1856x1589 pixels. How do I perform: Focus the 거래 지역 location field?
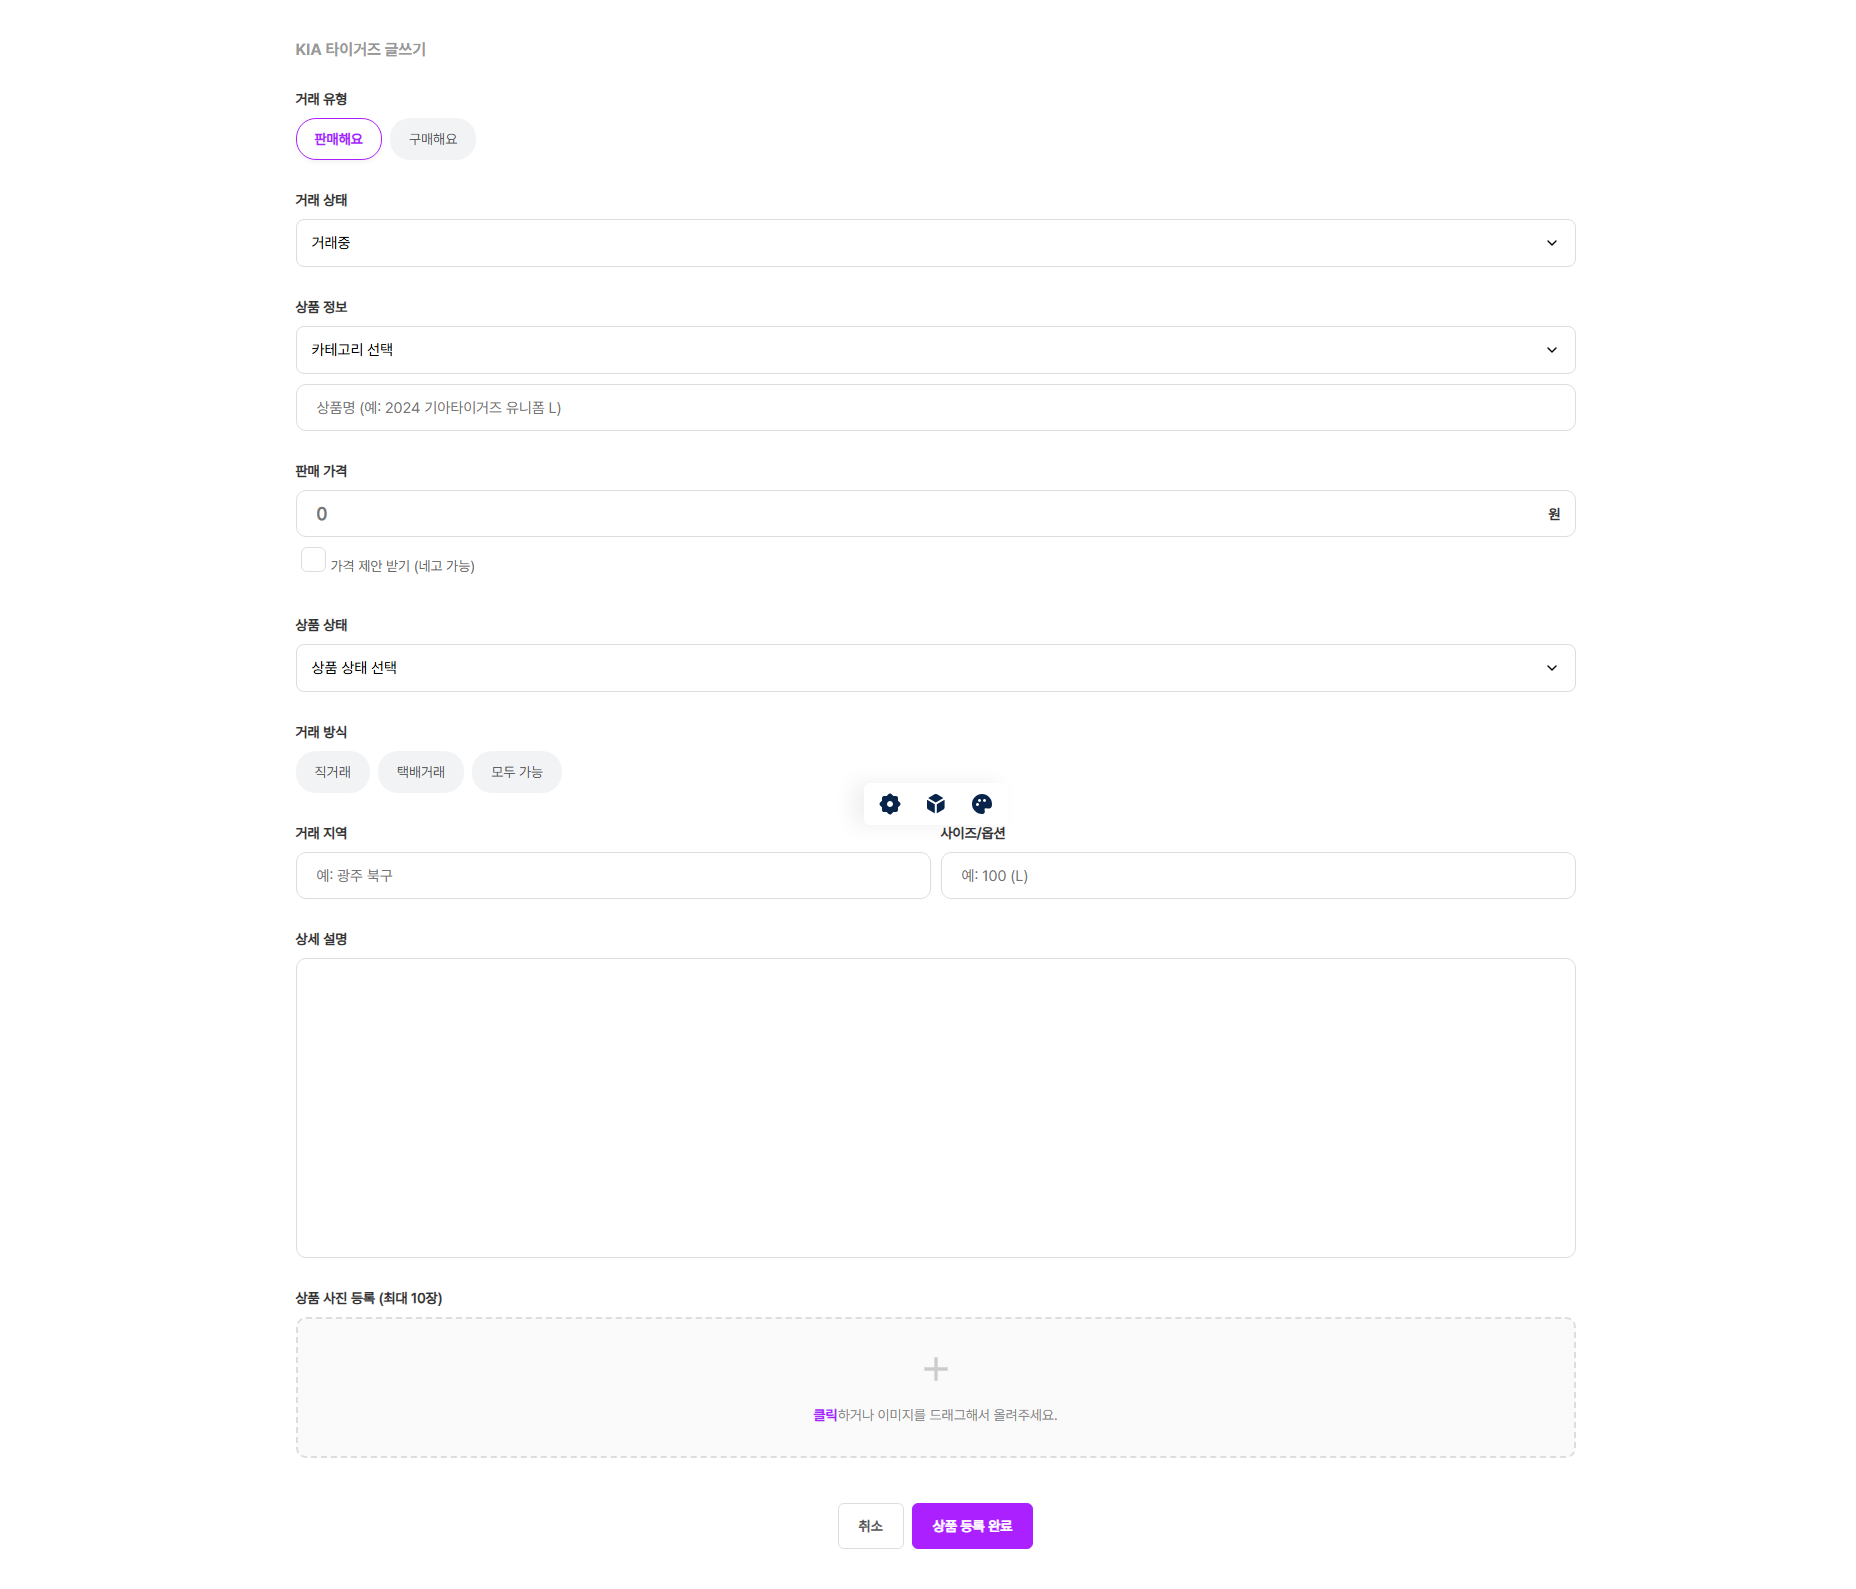click(x=612, y=876)
